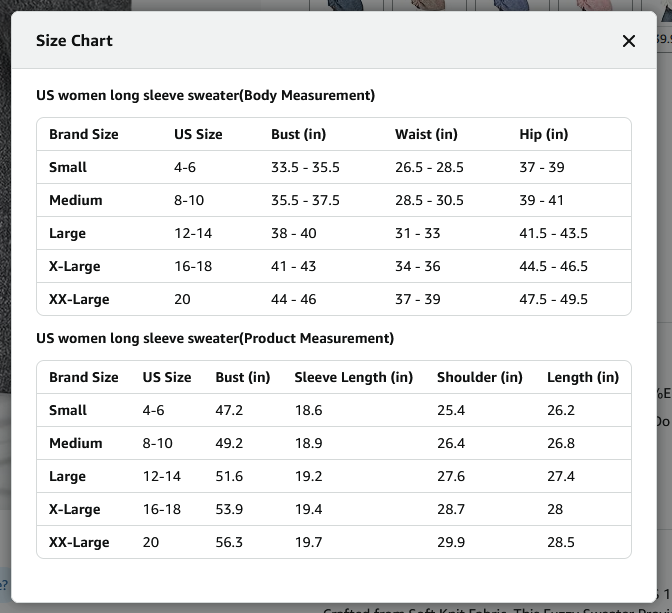Viewport: 672px width, 613px height.
Task: Click the Waist (in) column header
Action: [x=426, y=134]
